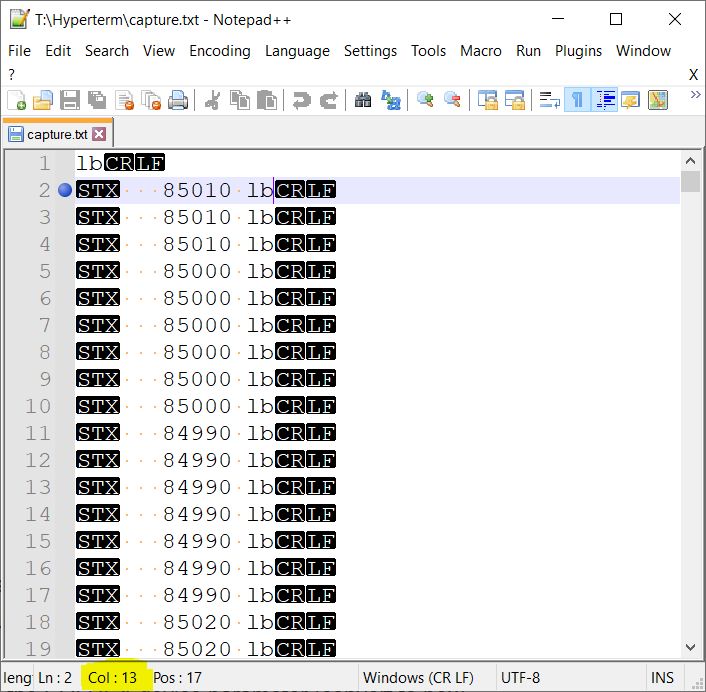Expand hidden toolbar buttons chevron

click(x=696, y=95)
